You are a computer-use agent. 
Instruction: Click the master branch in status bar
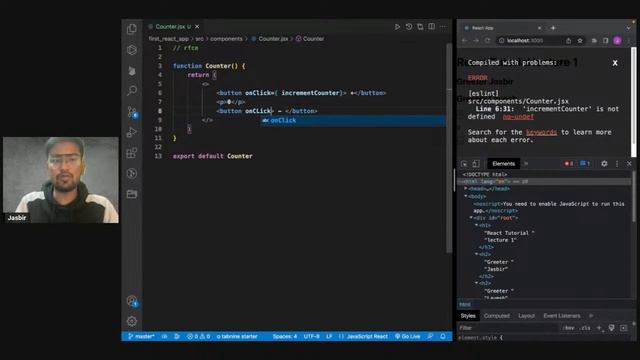(x=141, y=337)
